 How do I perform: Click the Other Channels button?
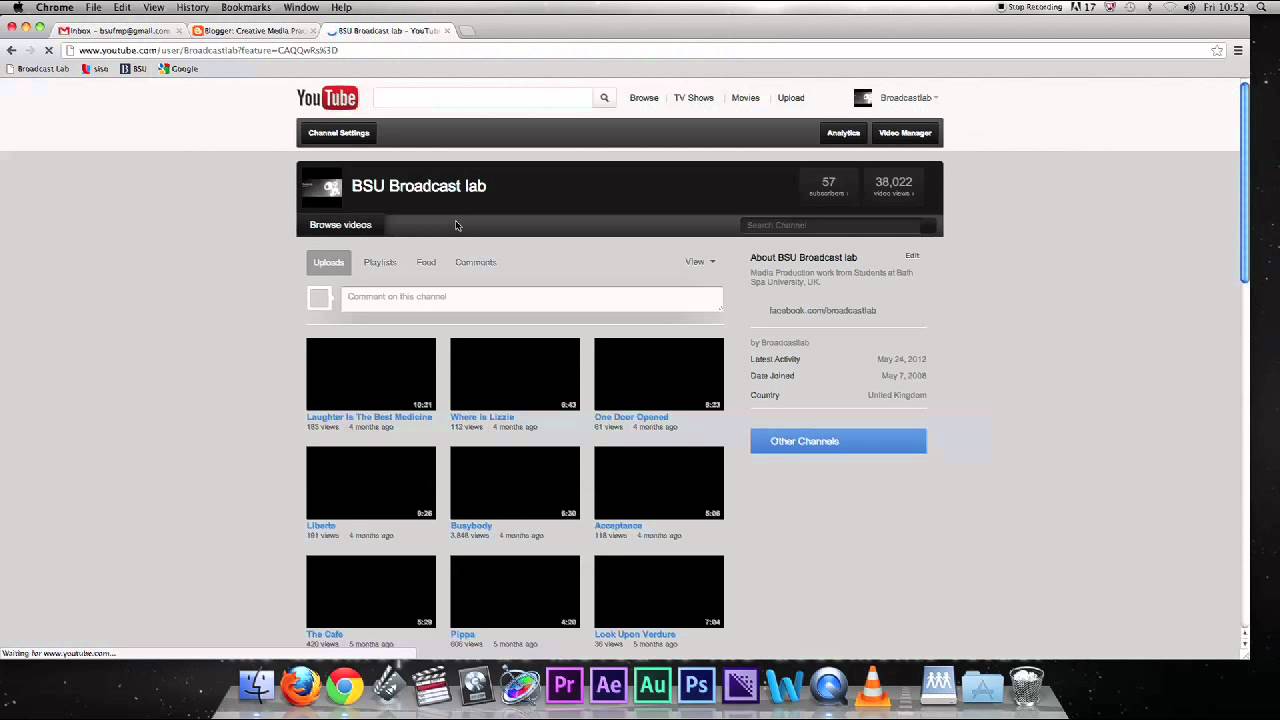(838, 441)
